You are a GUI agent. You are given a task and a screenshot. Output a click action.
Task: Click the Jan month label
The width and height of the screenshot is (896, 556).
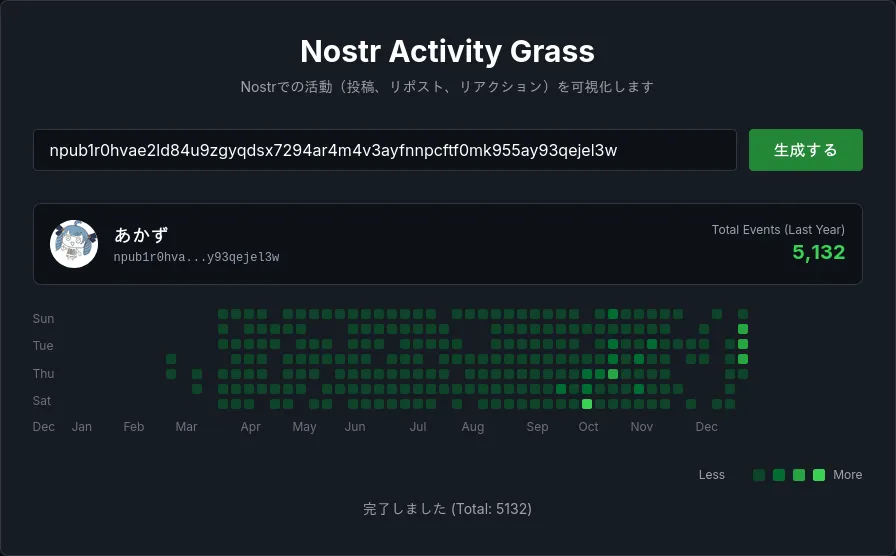pyautogui.click(x=82, y=427)
